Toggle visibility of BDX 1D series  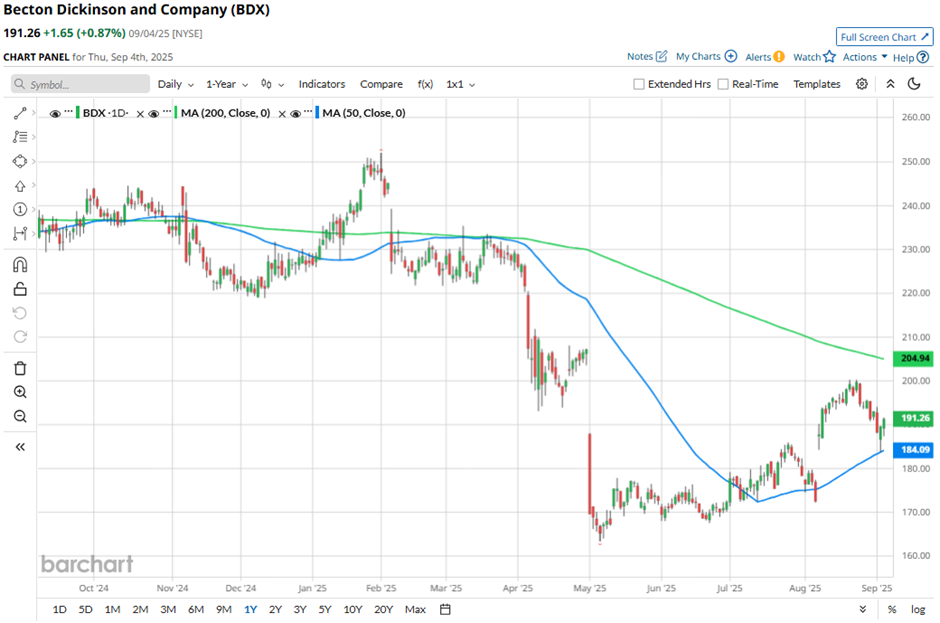(55, 113)
